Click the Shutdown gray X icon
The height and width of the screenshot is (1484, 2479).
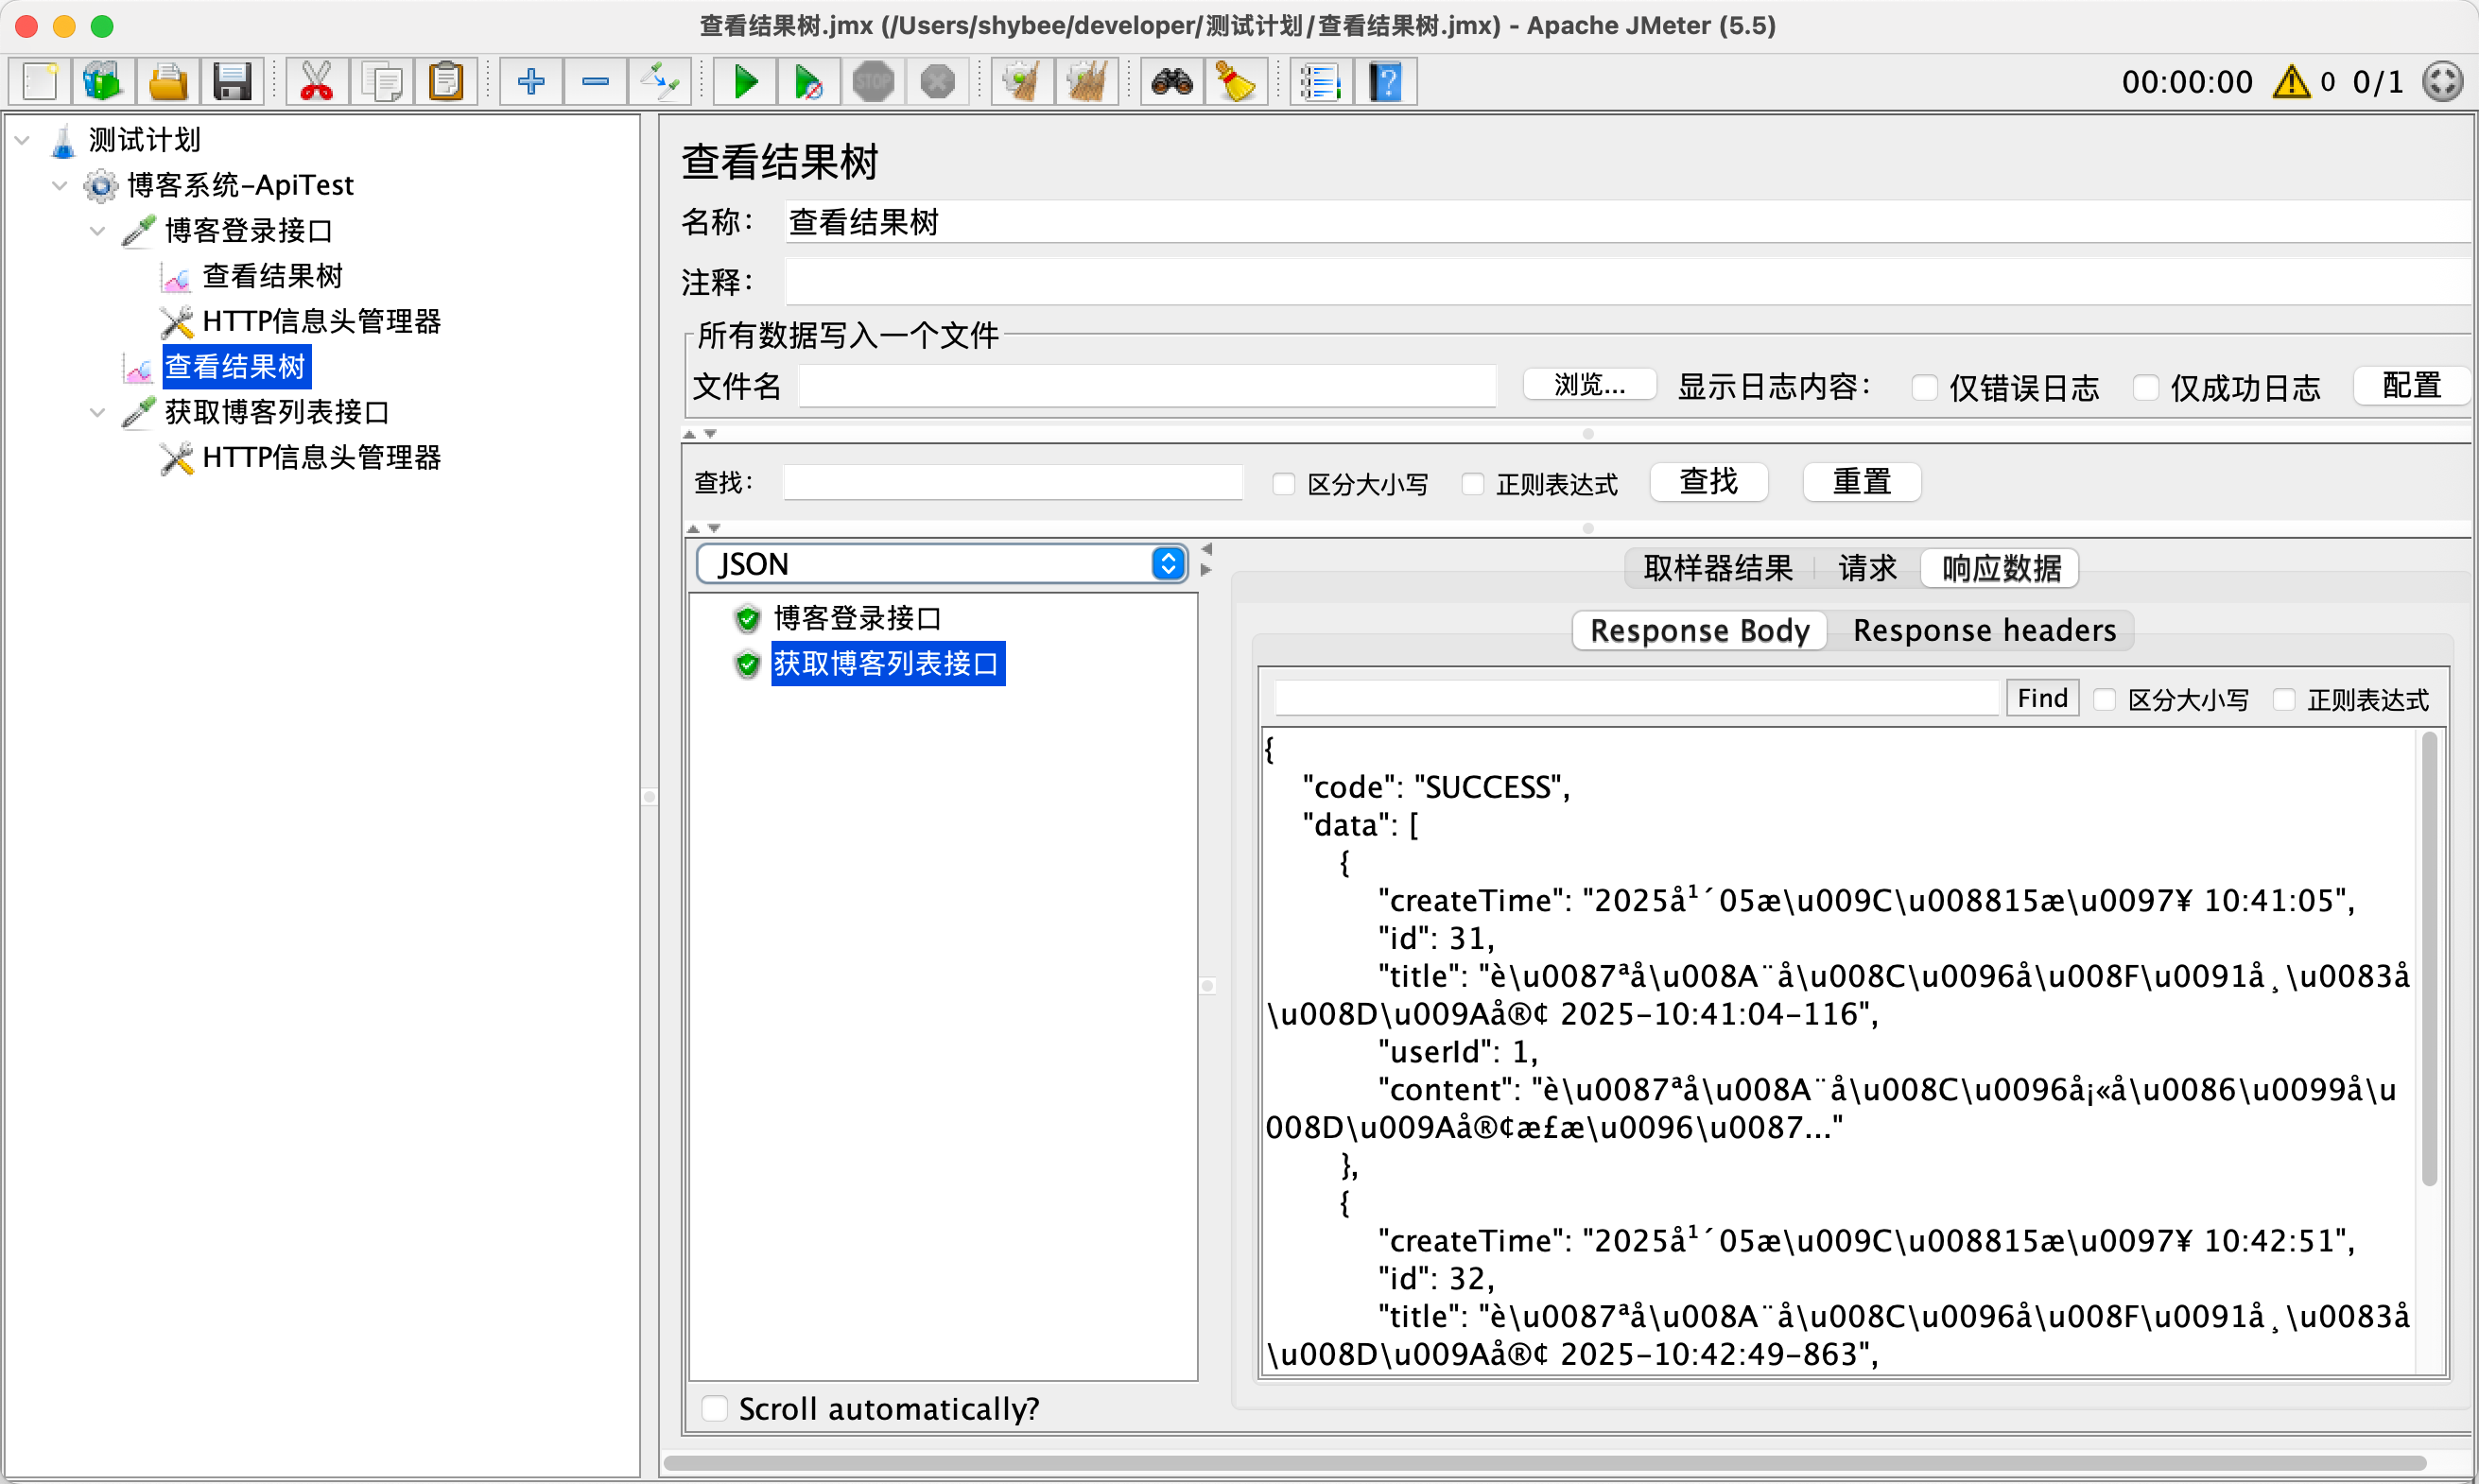(x=937, y=82)
